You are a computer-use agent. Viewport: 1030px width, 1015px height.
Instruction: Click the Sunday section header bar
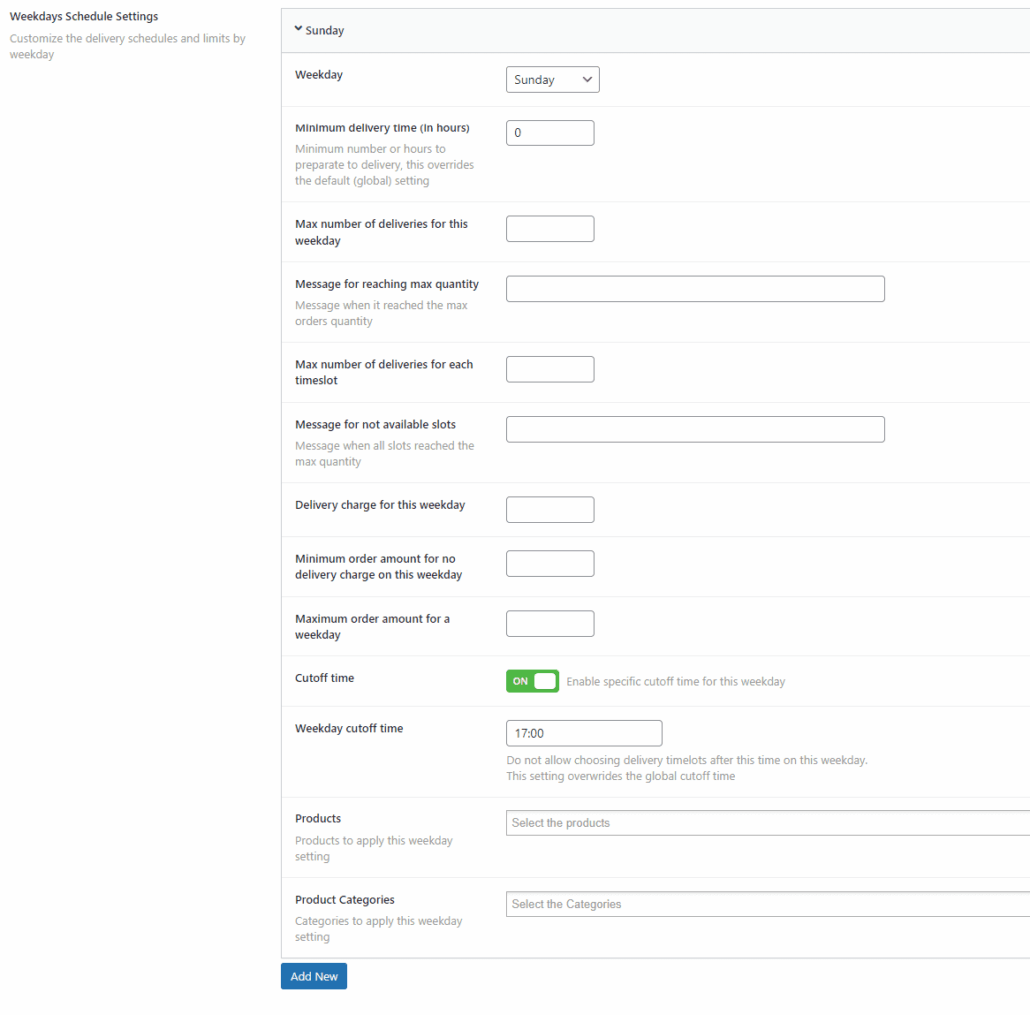pyautogui.click(x=650, y=30)
